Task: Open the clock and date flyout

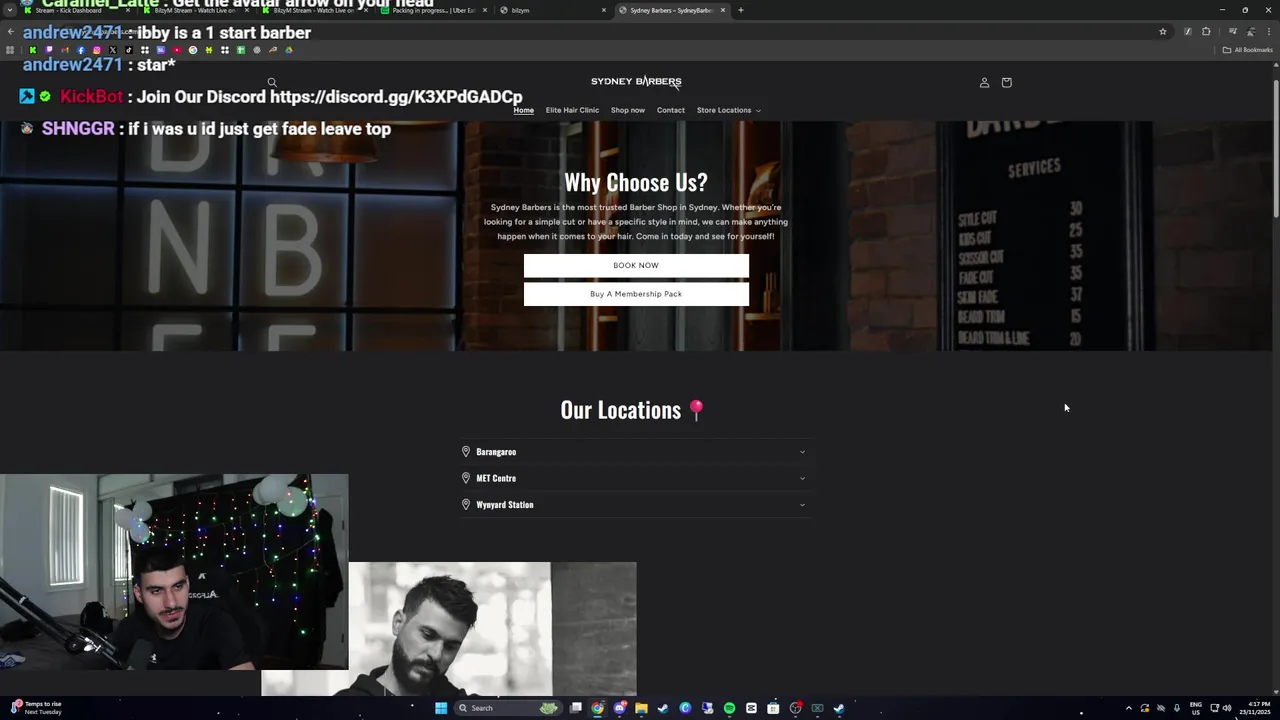Action: tap(1257, 708)
